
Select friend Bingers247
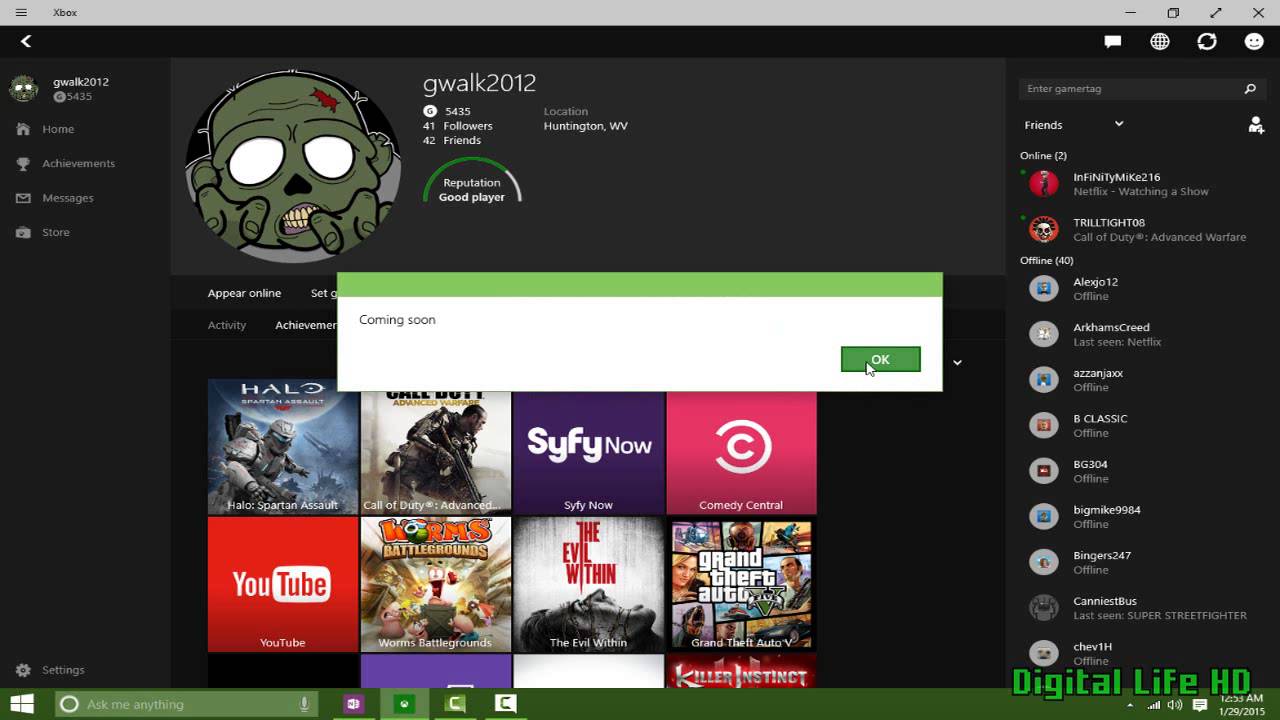pyautogui.click(x=1142, y=562)
